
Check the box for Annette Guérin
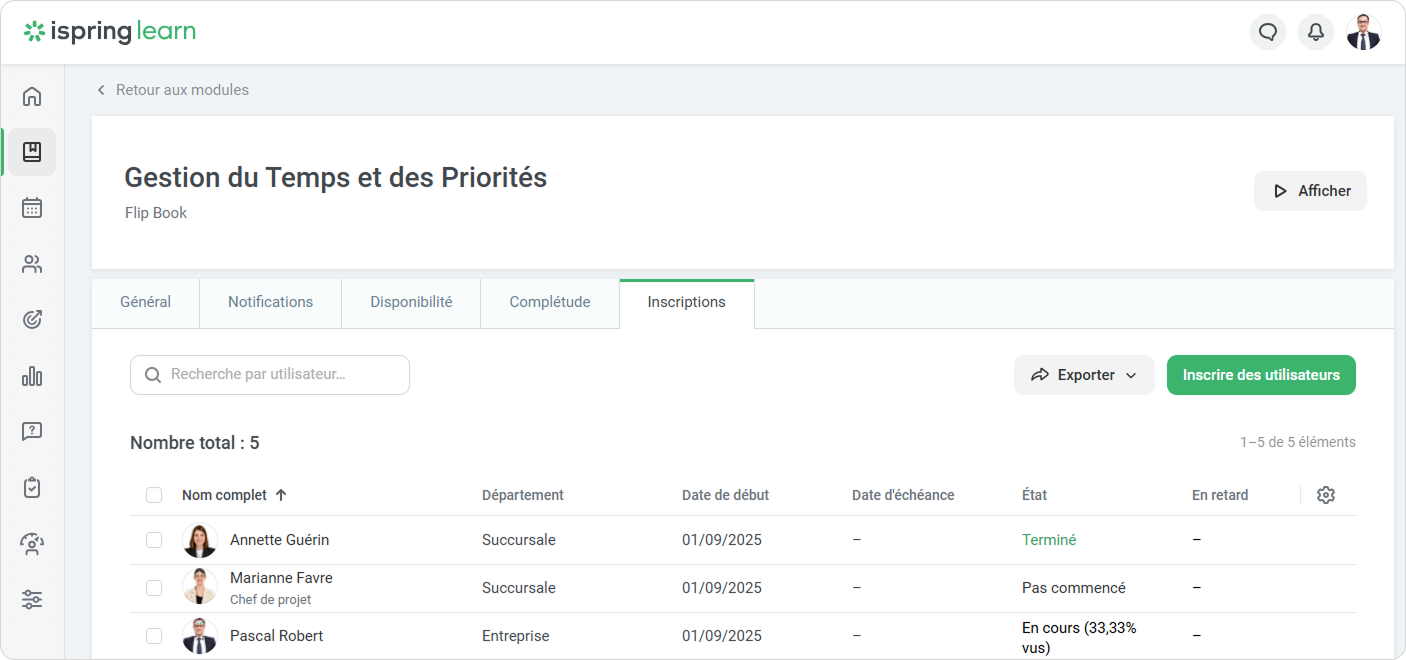(154, 540)
